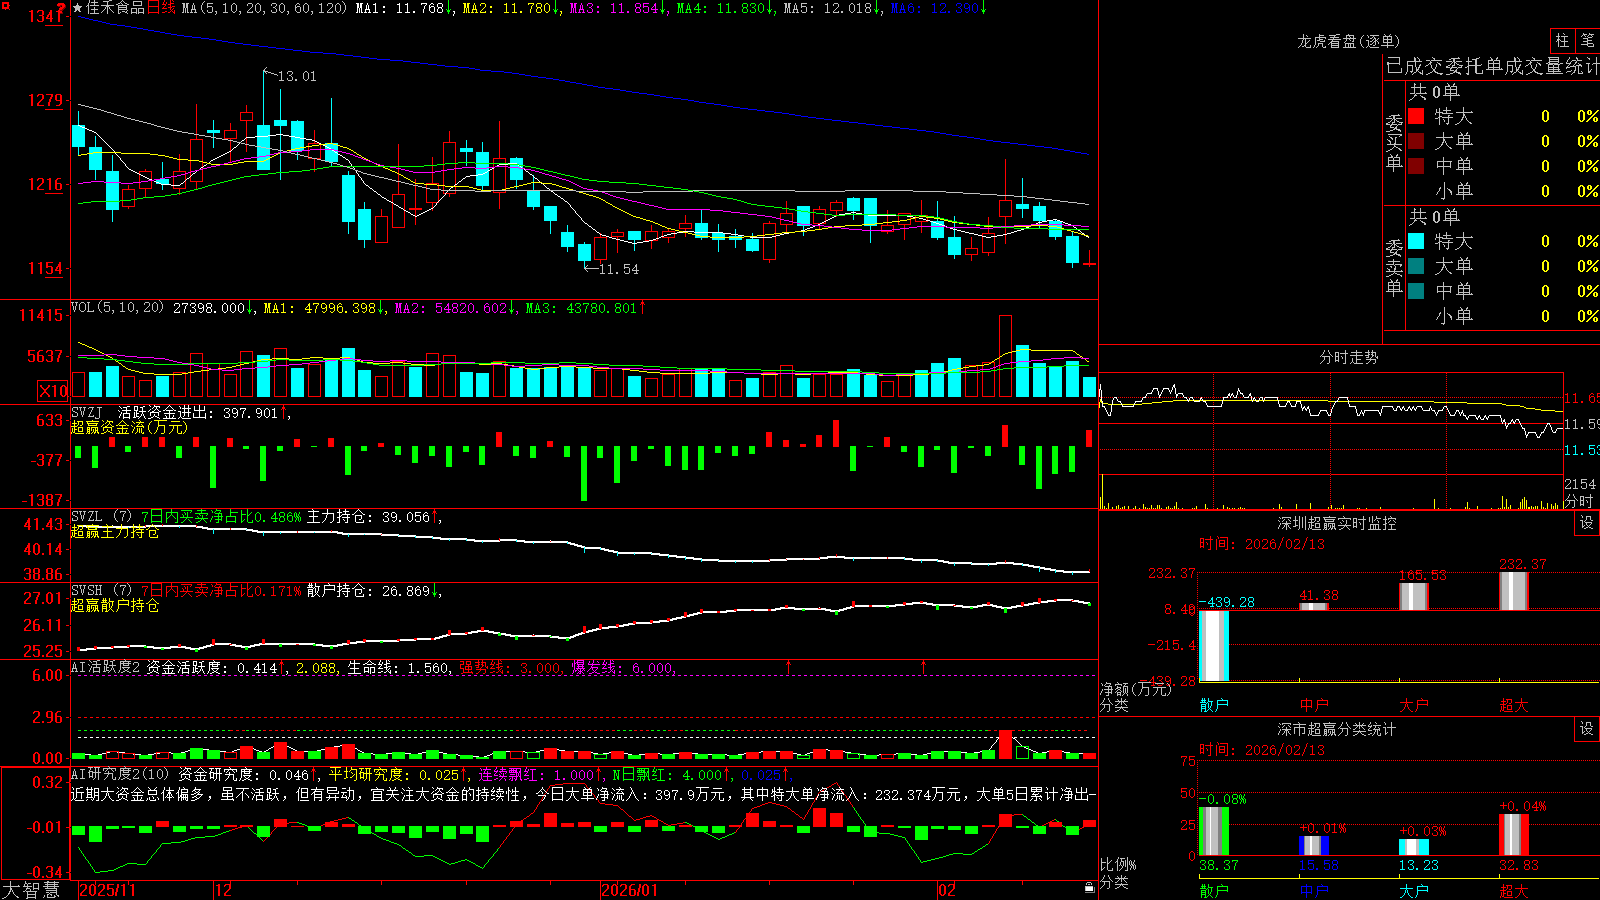The width and height of the screenshot is (1600, 900).
Task: Open the VOL(5,10,20) indicator parameters
Action: click(117, 307)
